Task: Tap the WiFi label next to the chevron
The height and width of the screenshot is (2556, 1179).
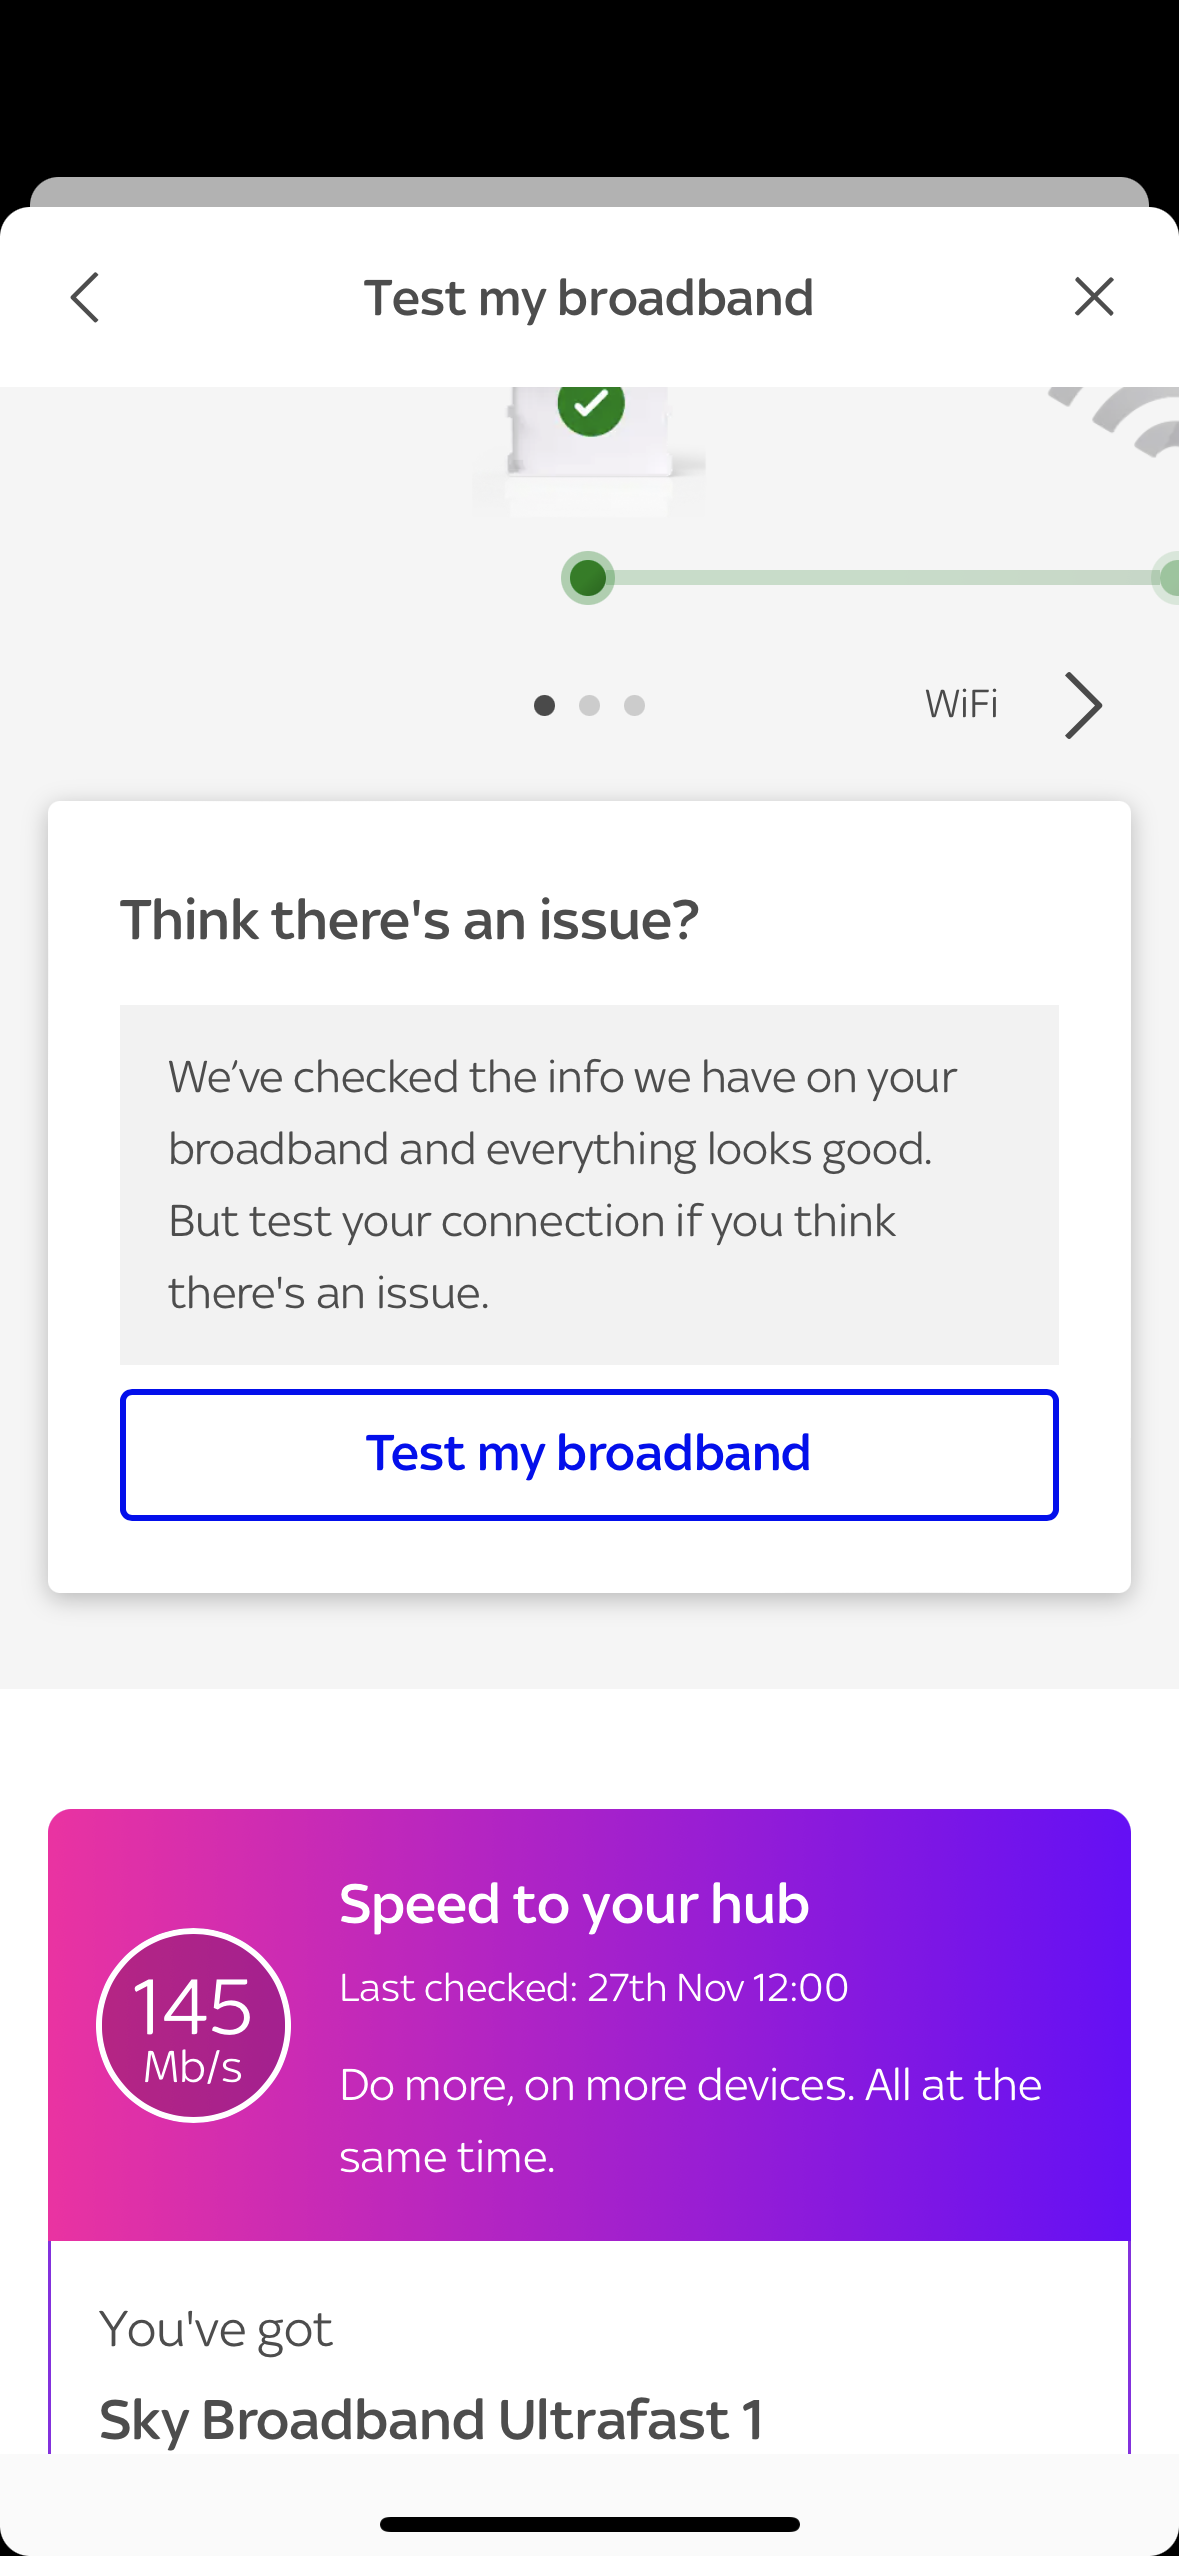Action: (961, 704)
